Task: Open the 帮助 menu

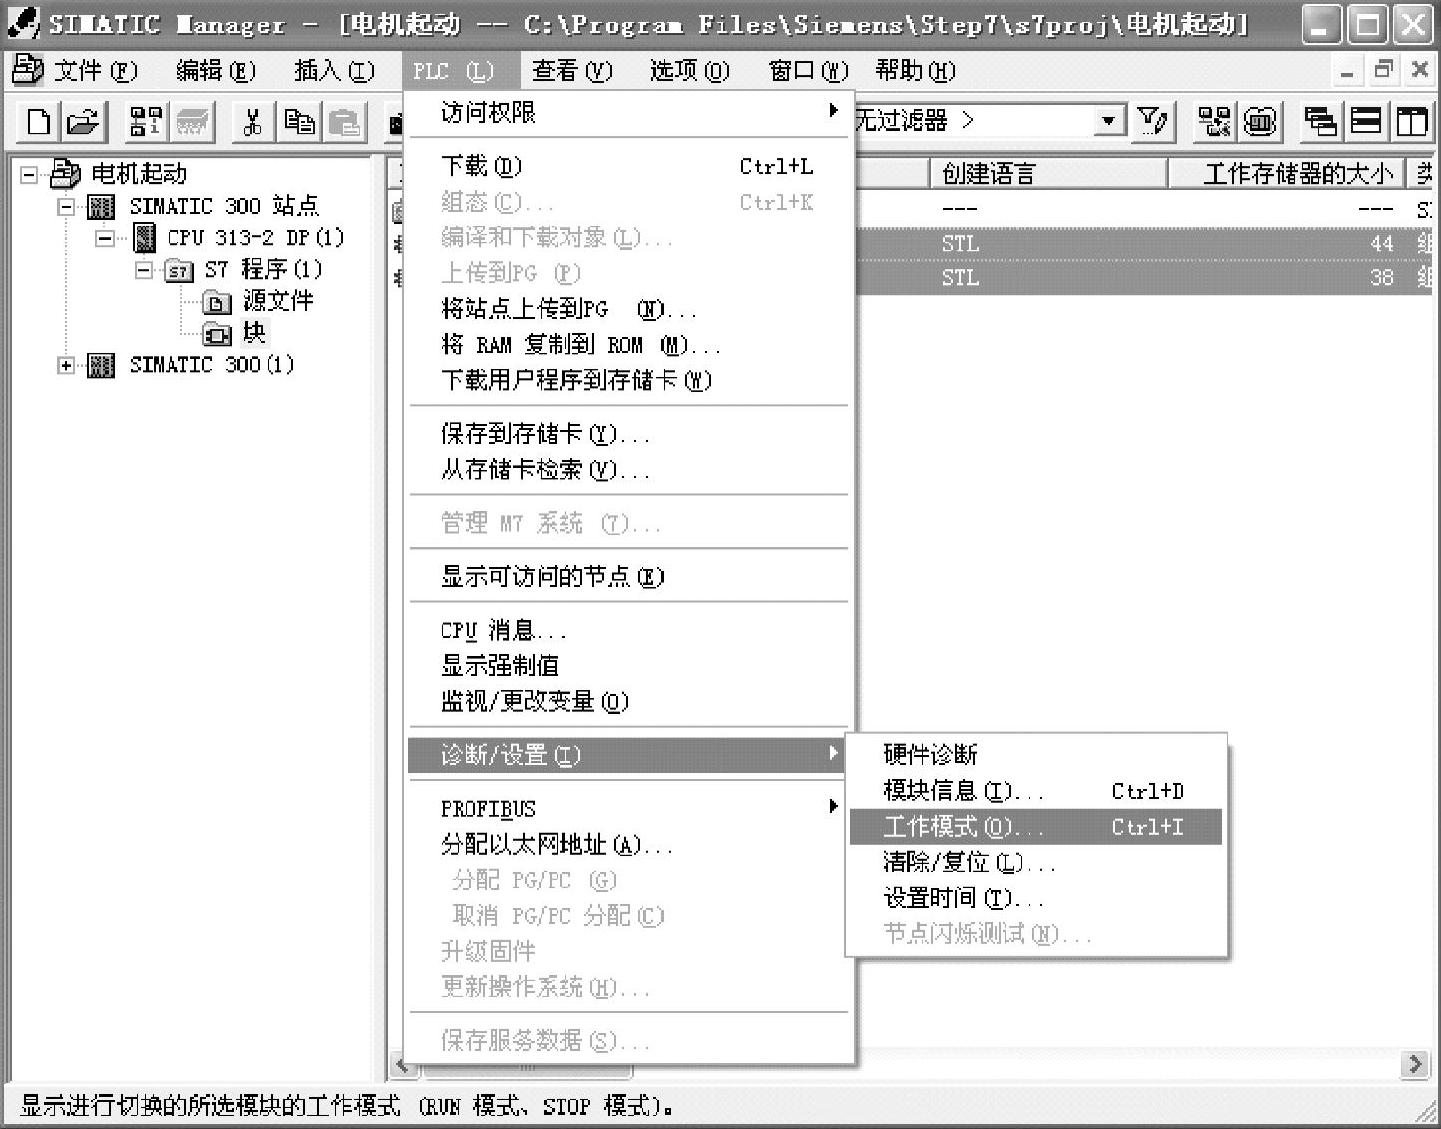Action: pos(915,71)
